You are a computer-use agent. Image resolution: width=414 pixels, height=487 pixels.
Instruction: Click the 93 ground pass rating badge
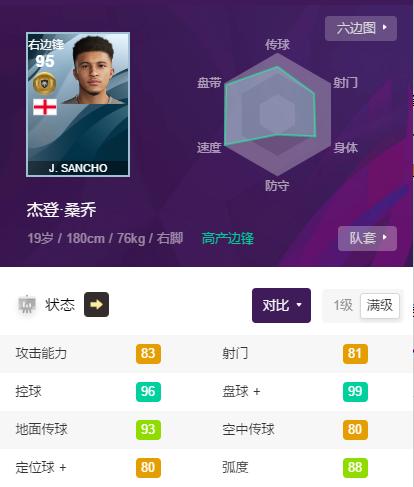148,429
